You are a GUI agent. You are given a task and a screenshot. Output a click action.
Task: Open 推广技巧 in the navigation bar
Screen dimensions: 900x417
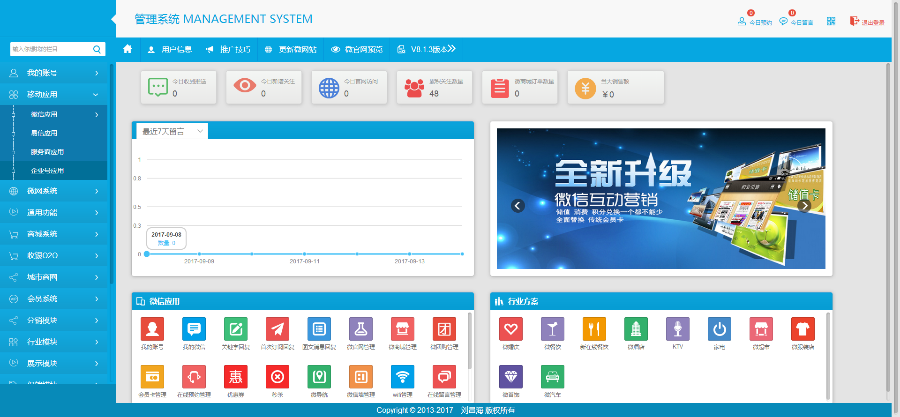[x=228, y=49]
